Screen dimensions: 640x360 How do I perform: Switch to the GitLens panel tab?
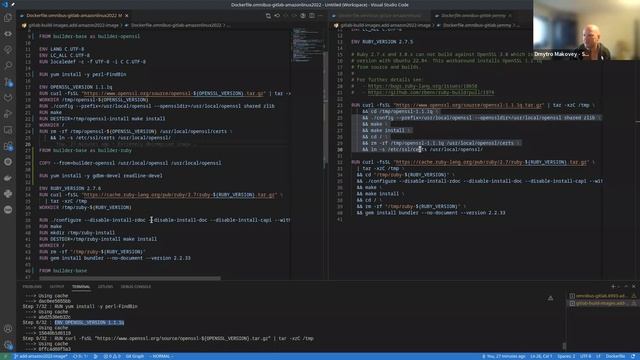[105, 287]
